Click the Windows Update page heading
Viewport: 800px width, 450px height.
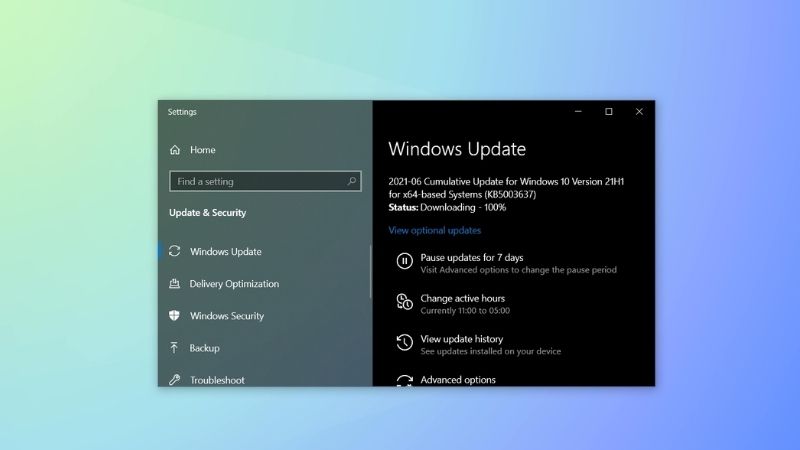pyautogui.click(x=457, y=149)
